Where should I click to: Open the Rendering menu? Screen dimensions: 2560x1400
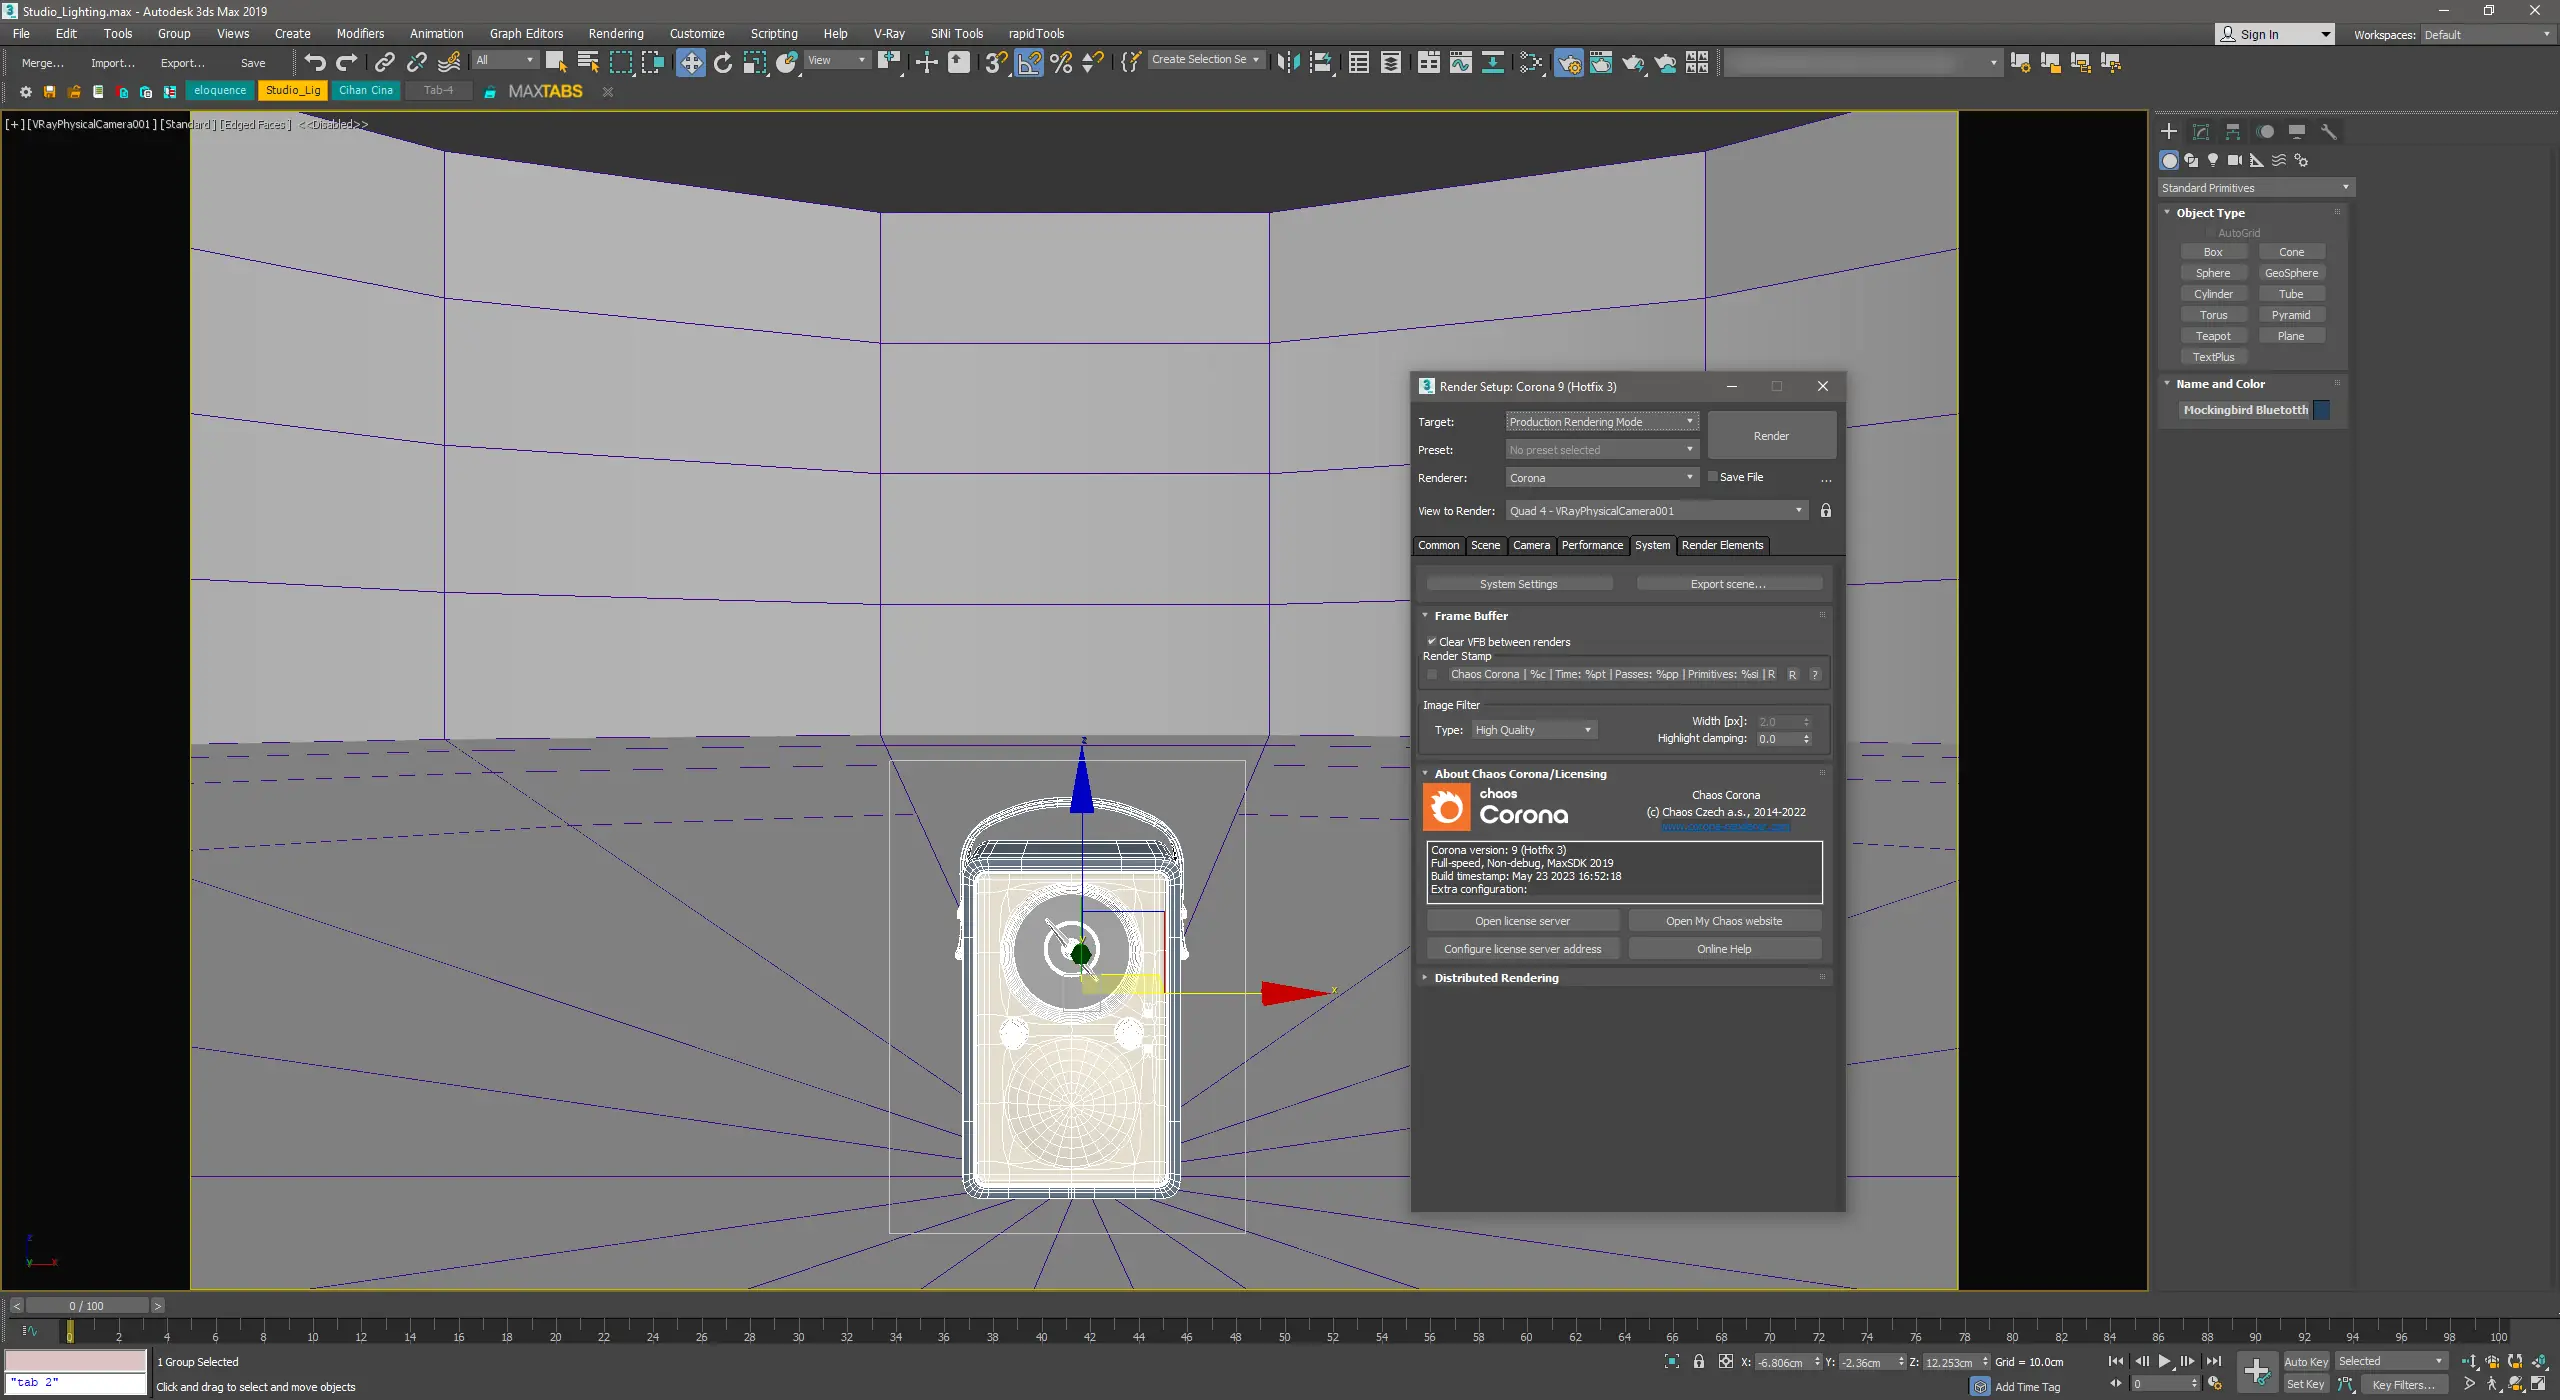coord(616,33)
